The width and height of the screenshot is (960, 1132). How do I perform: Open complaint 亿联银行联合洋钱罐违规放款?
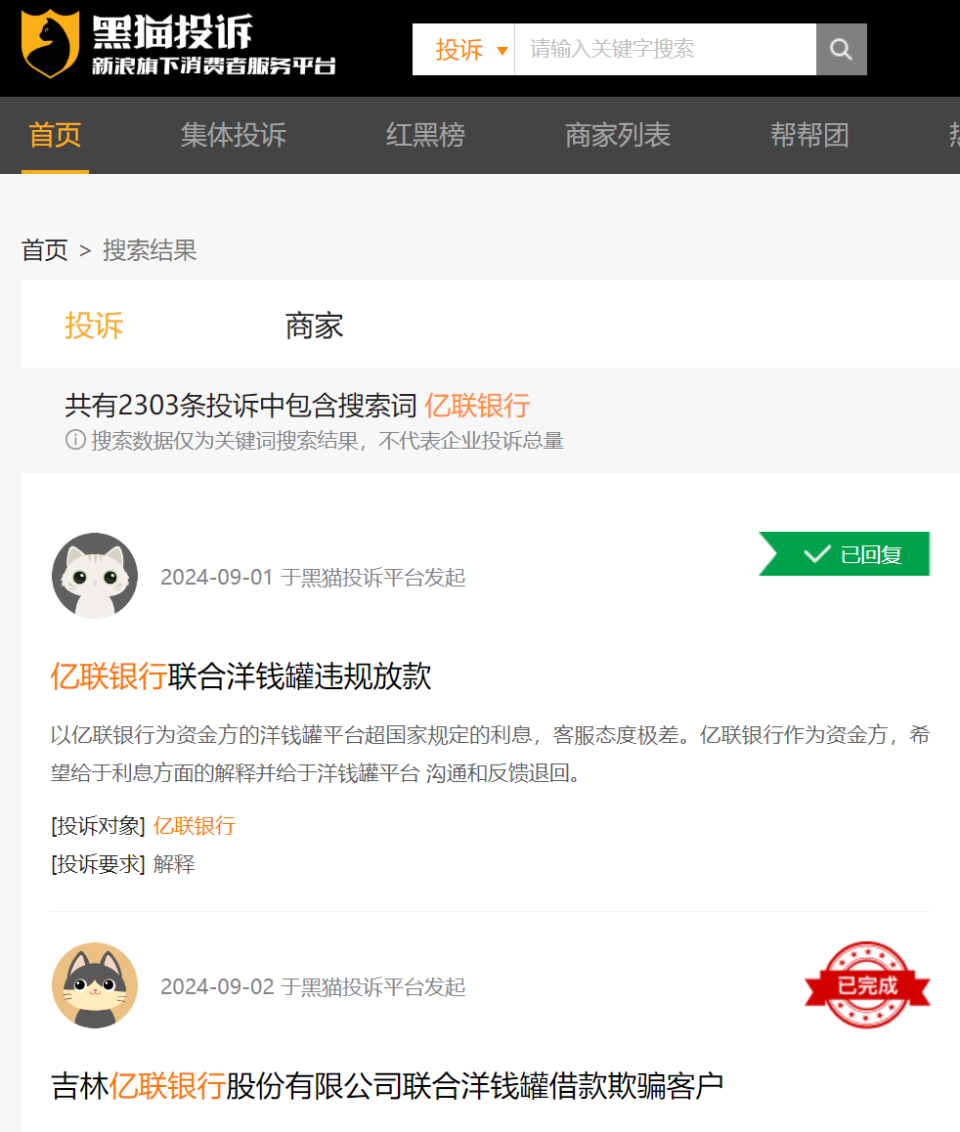(240, 677)
